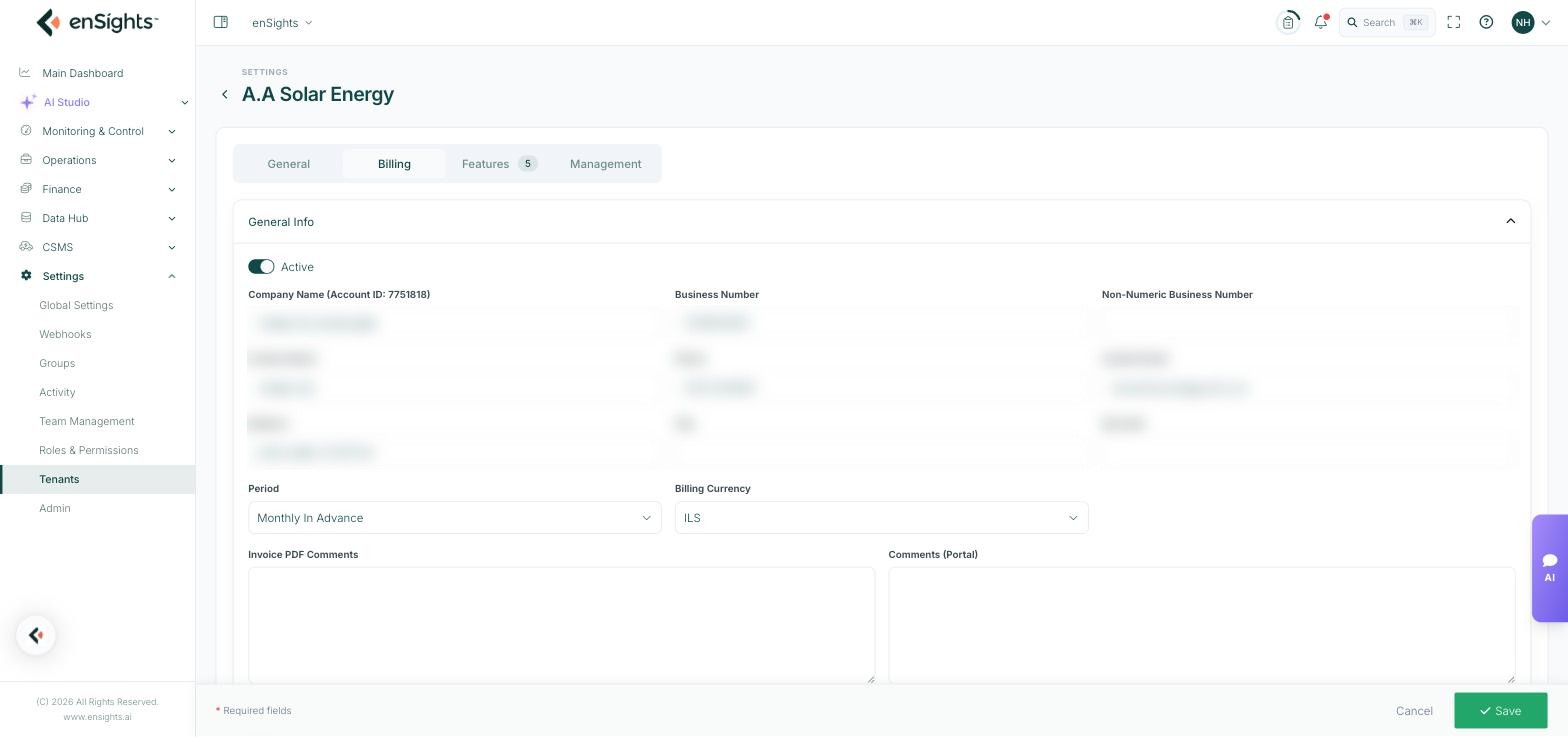Go back using the arrow beside A.A Solar Energy

point(225,94)
